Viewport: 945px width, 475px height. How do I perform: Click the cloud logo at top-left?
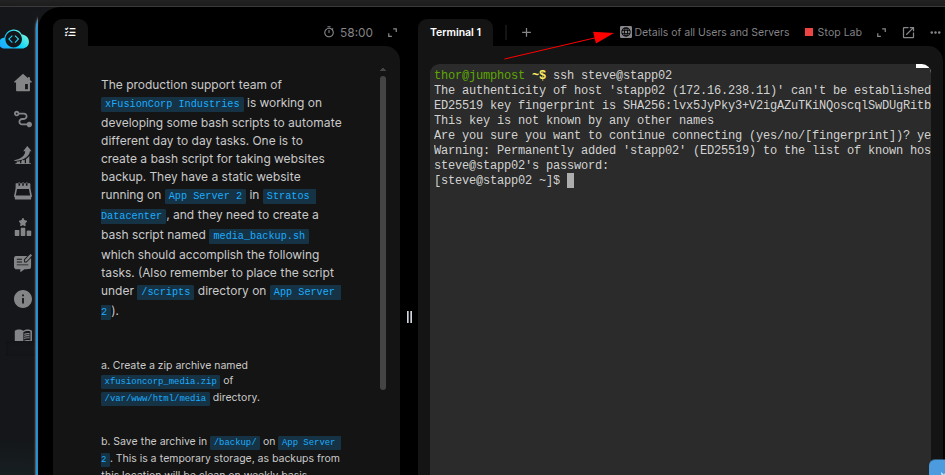[17, 39]
